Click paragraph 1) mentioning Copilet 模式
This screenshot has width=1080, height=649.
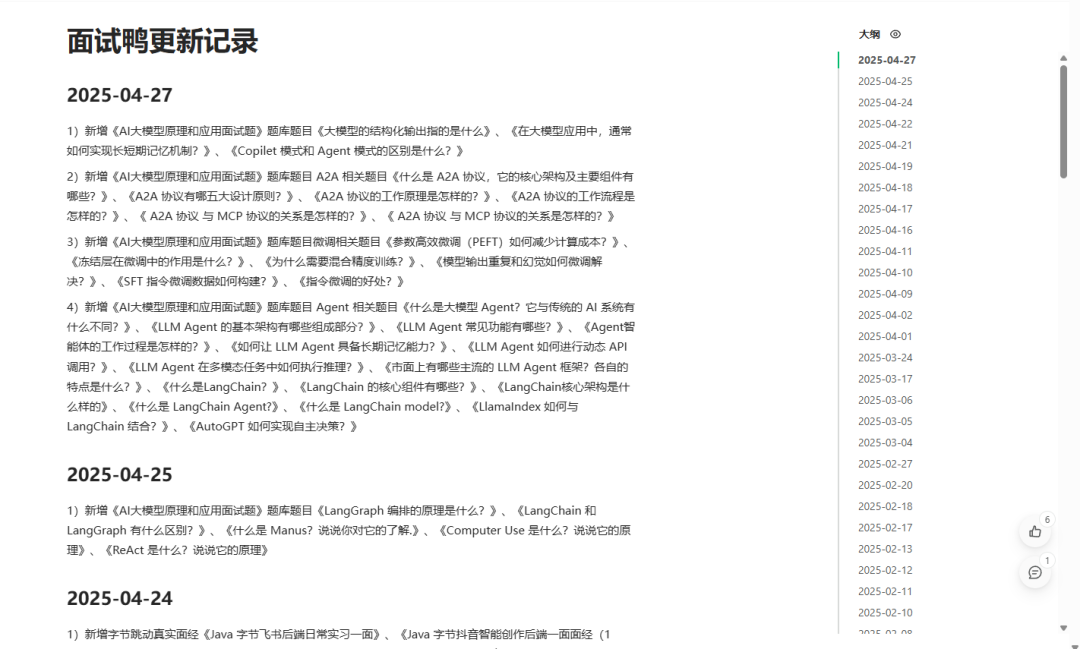coord(350,141)
